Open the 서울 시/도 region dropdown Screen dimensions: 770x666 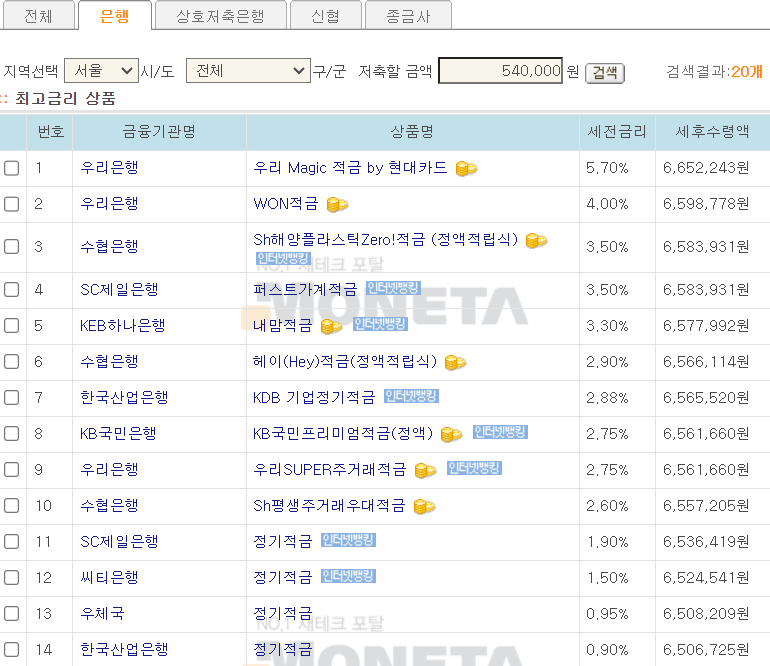102,71
